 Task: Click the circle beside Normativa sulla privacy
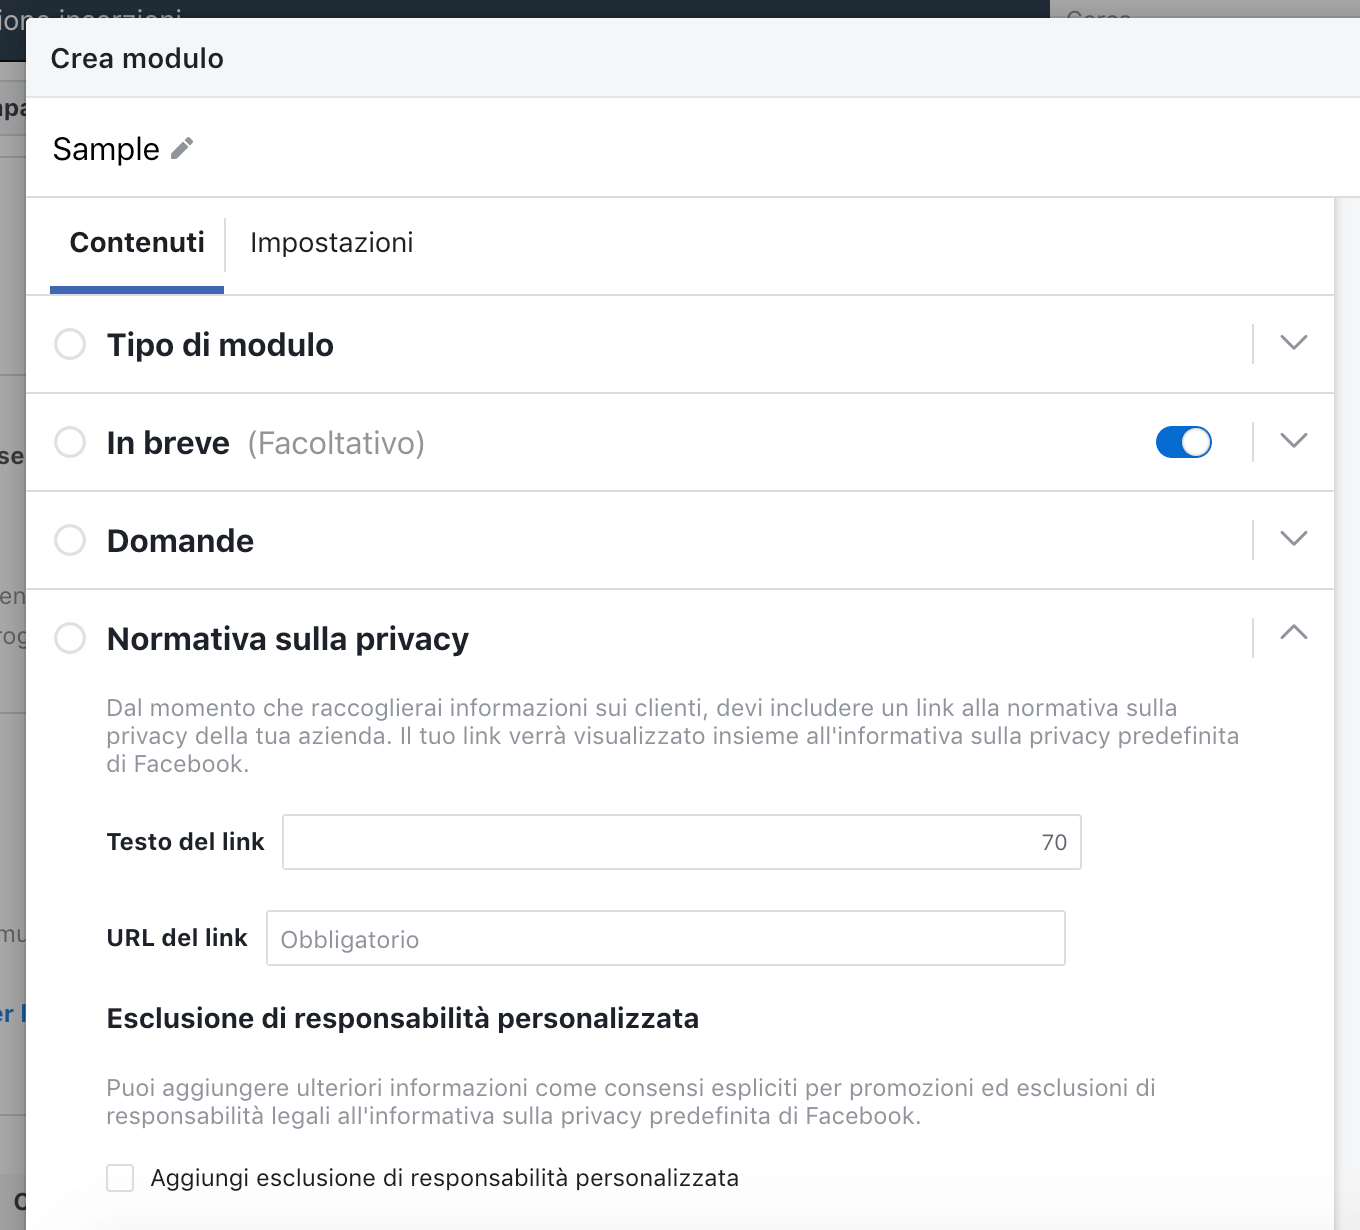point(70,638)
